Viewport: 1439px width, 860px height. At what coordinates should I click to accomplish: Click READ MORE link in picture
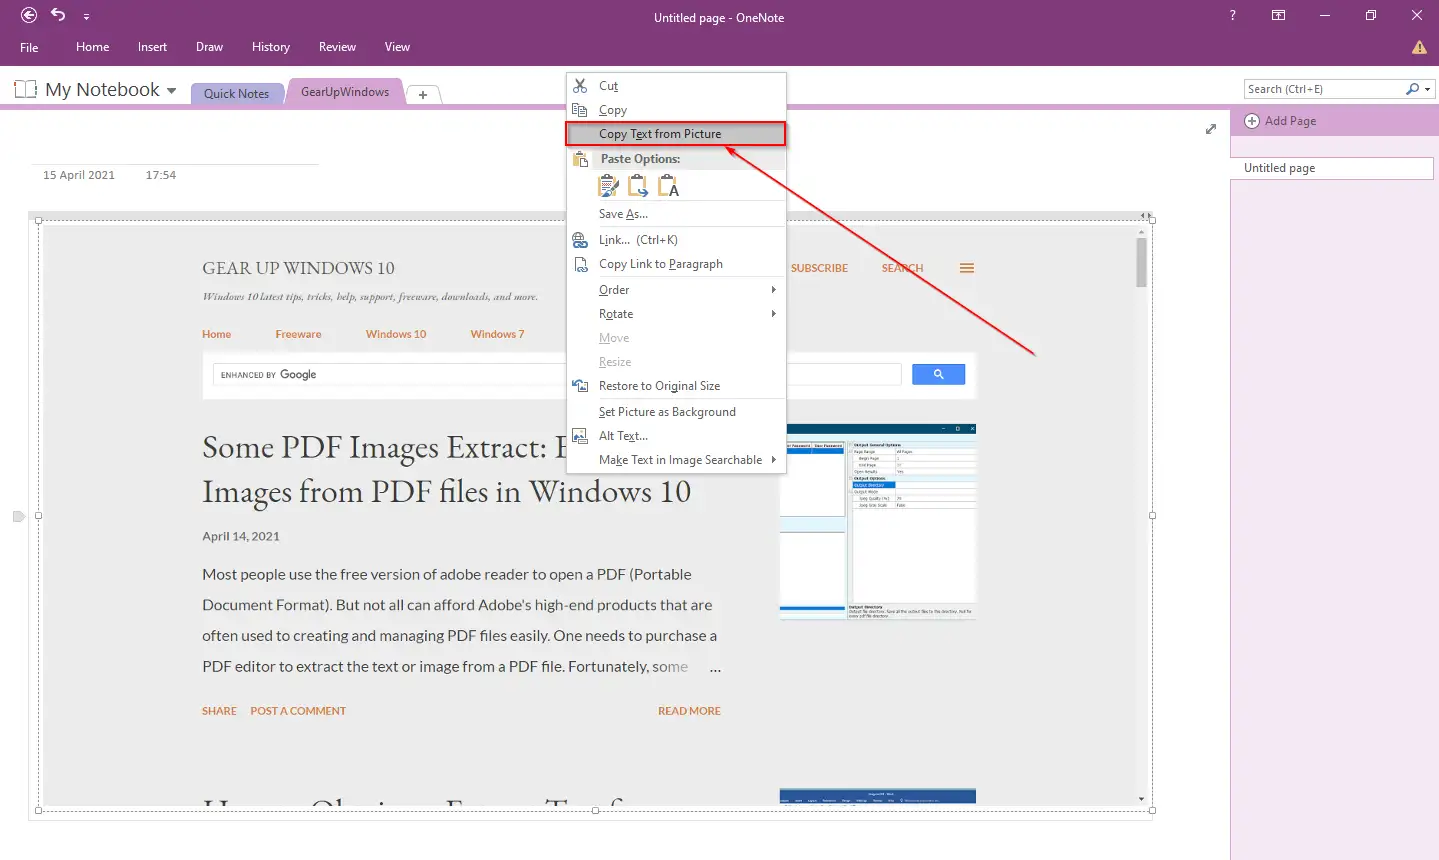[689, 711]
